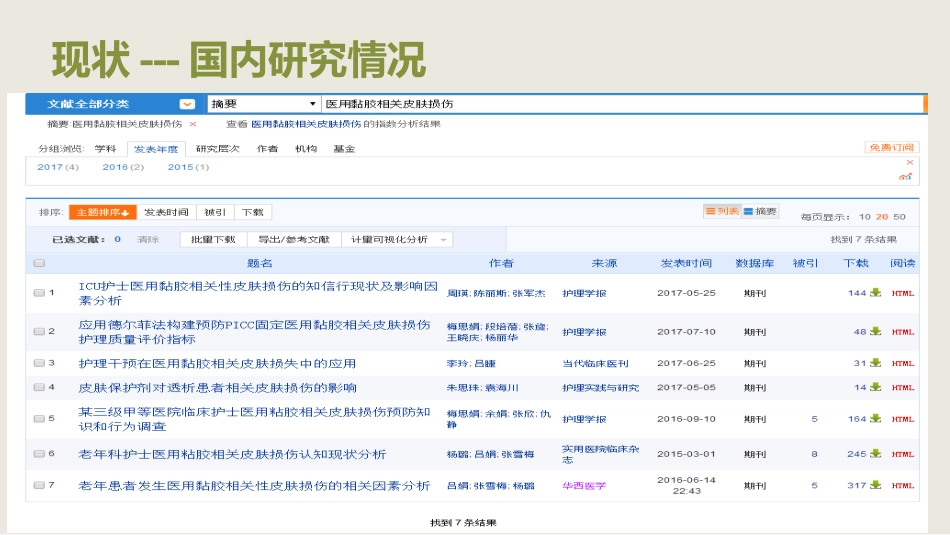
Task: Tick the select-all checkbox in table header
Action: tap(39, 263)
